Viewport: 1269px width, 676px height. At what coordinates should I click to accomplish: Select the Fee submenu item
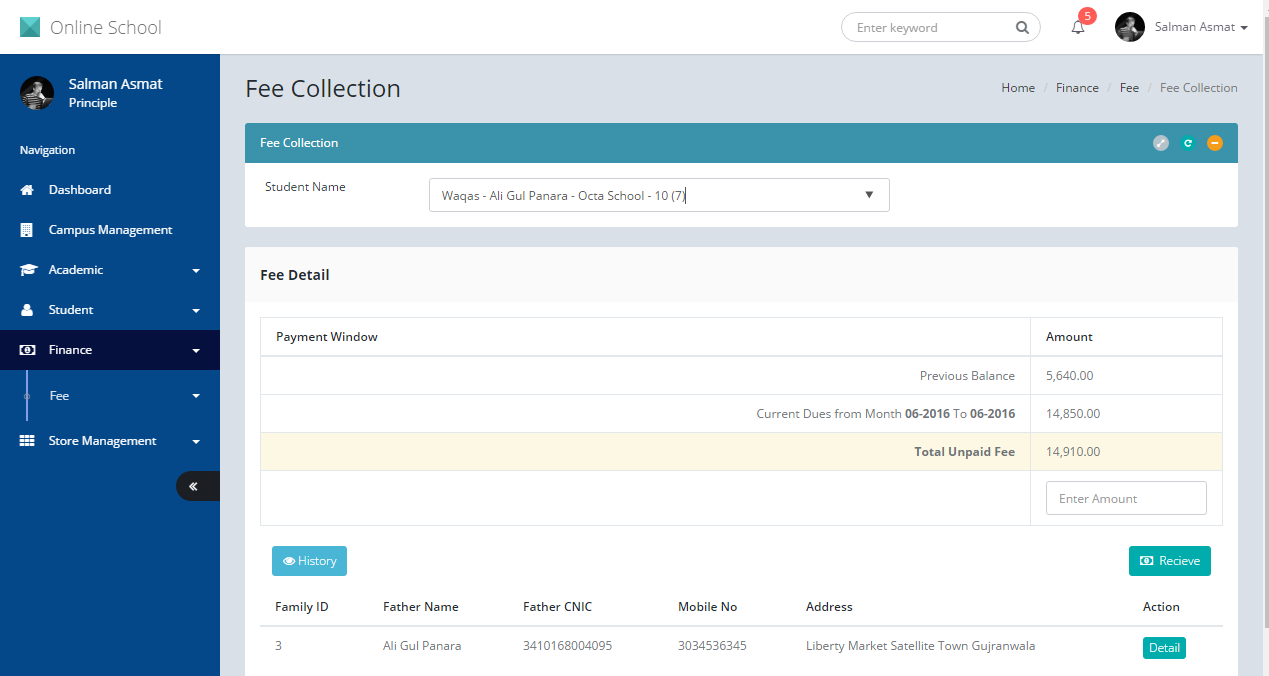60,396
